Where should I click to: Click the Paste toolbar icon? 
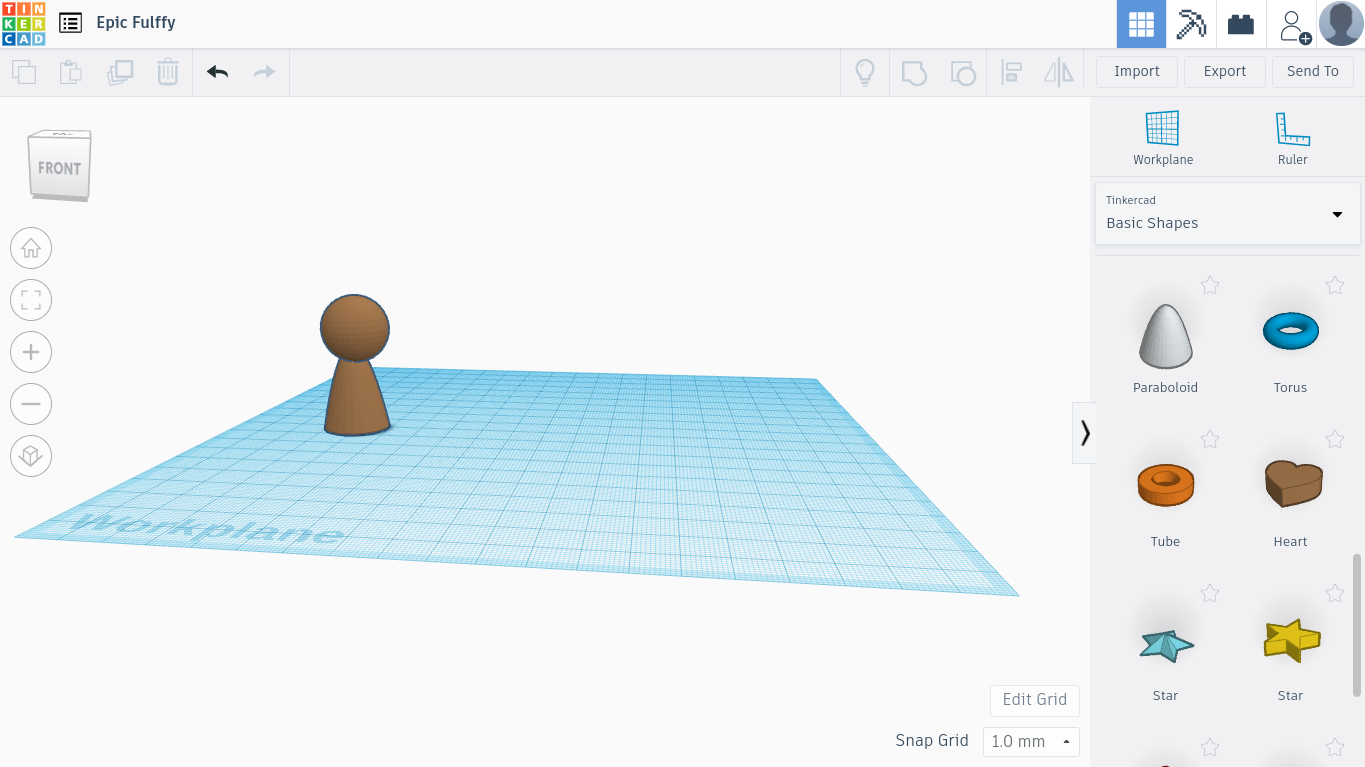[70, 72]
